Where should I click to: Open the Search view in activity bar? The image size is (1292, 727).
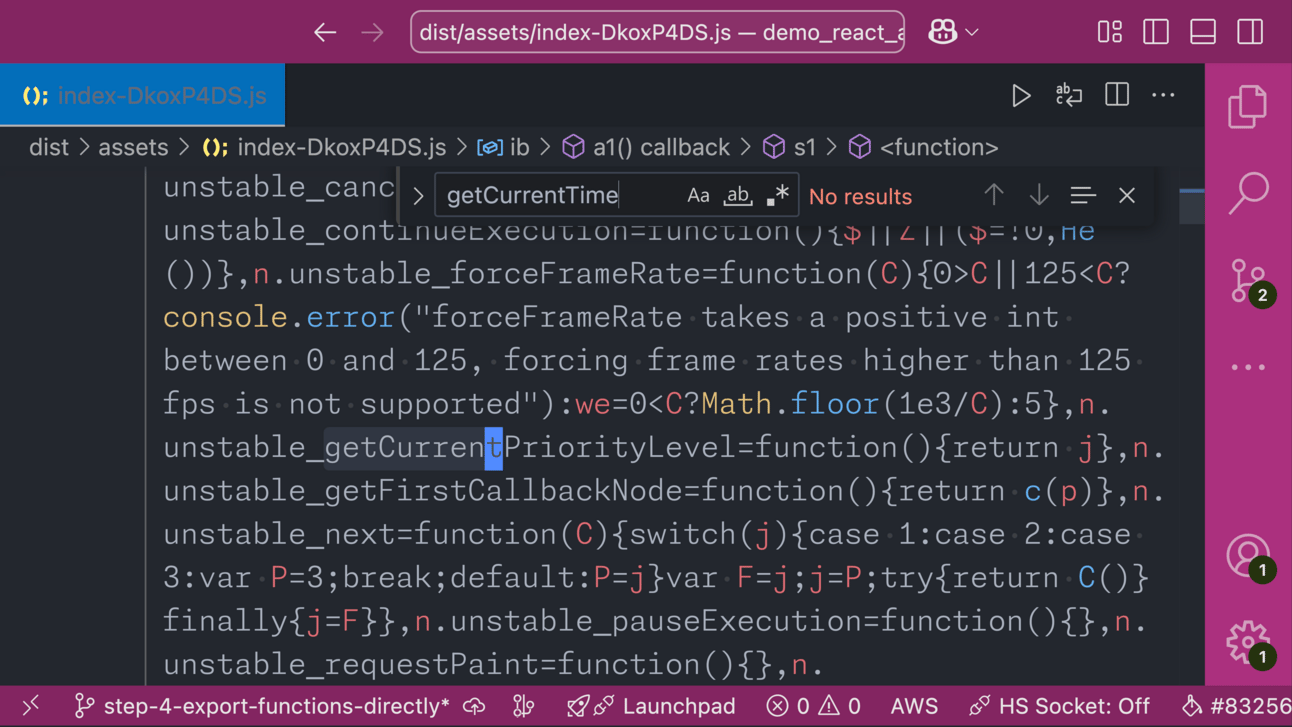1247,193
